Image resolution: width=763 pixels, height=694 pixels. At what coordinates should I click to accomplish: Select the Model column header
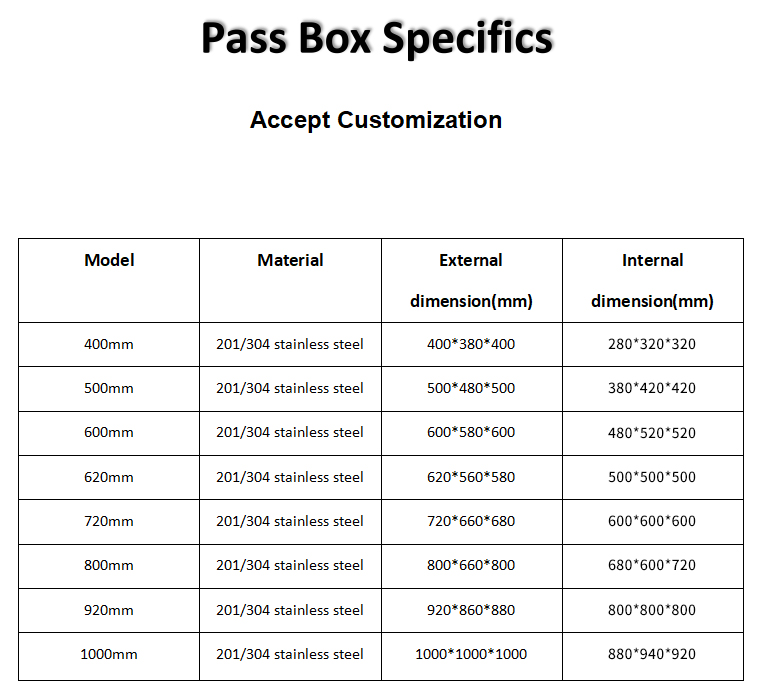tap(109, 260)
